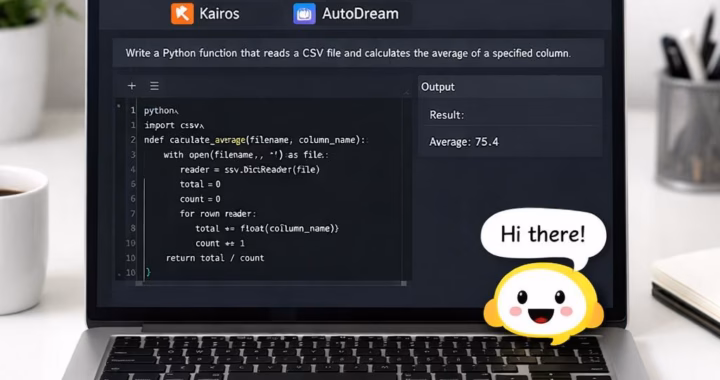Click the 'count = 0' code line
720x380 pixels.
click(x=200, y=199)
